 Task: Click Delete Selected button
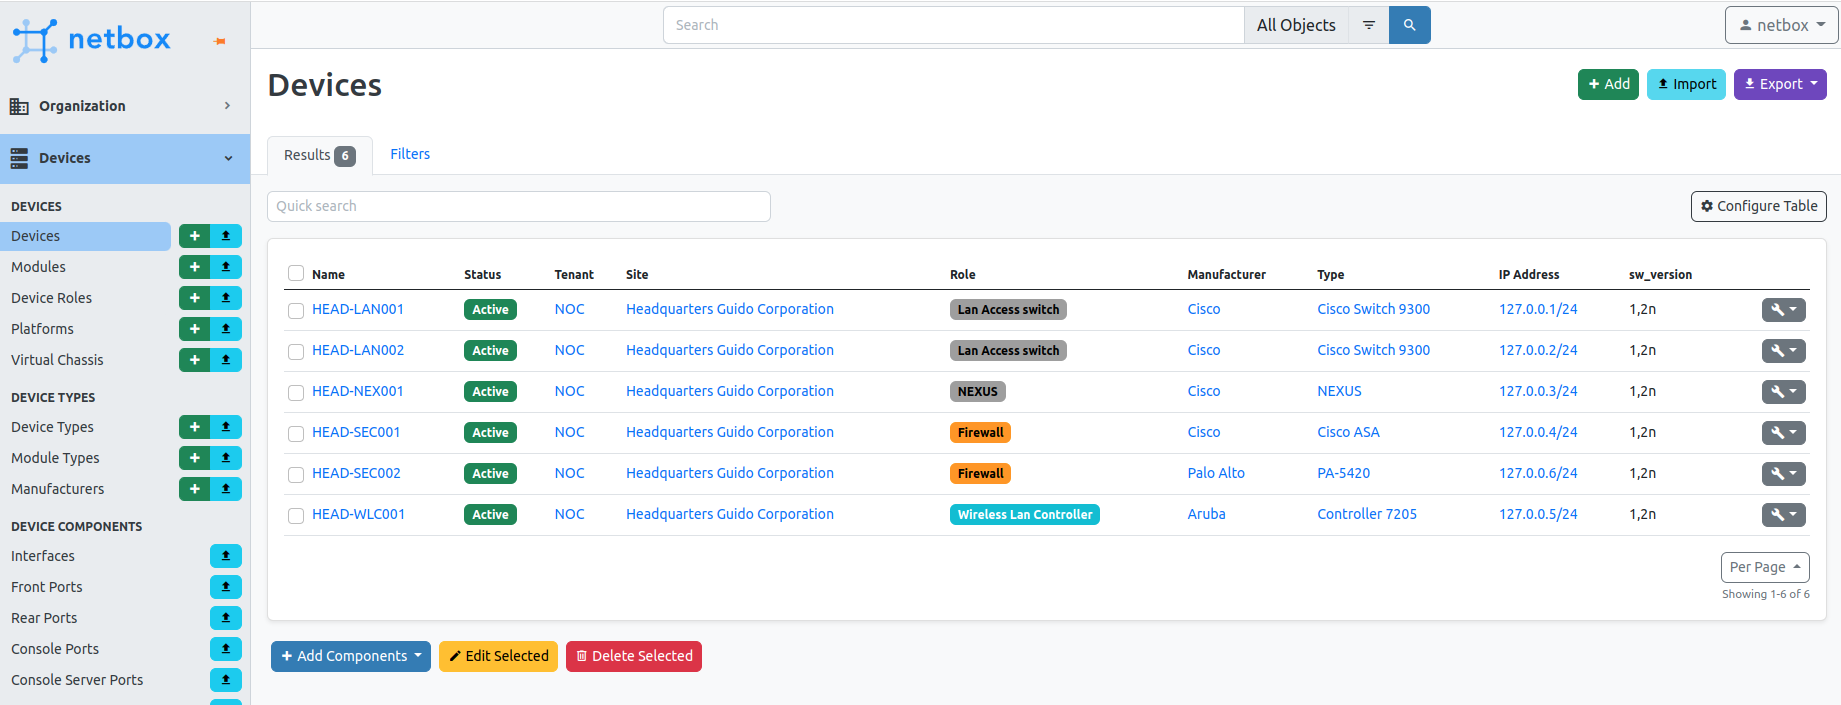(x=634, y=656)
